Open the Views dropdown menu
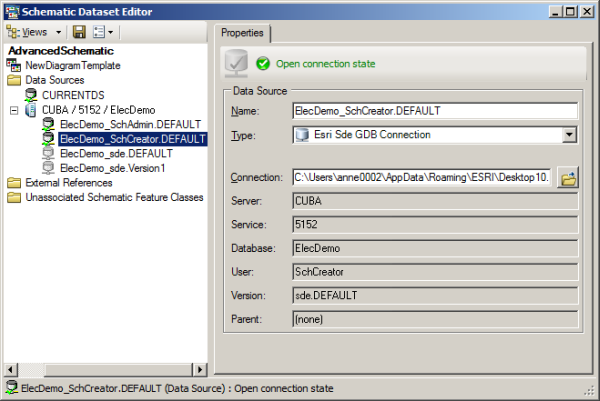Screen dimensions: 600x401 tap(34, 32)
